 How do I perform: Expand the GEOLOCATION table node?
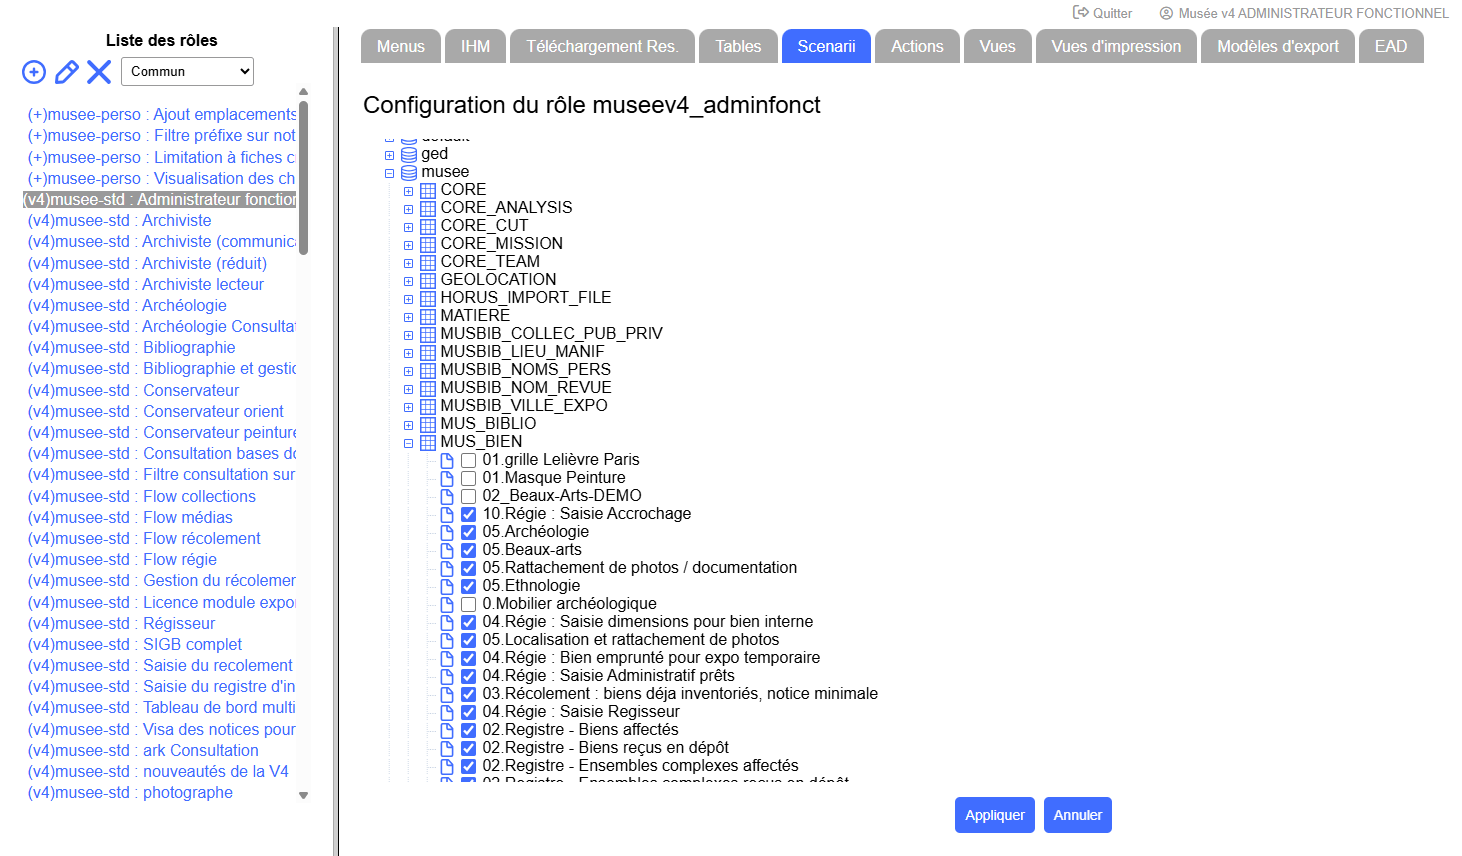[408, 281]
